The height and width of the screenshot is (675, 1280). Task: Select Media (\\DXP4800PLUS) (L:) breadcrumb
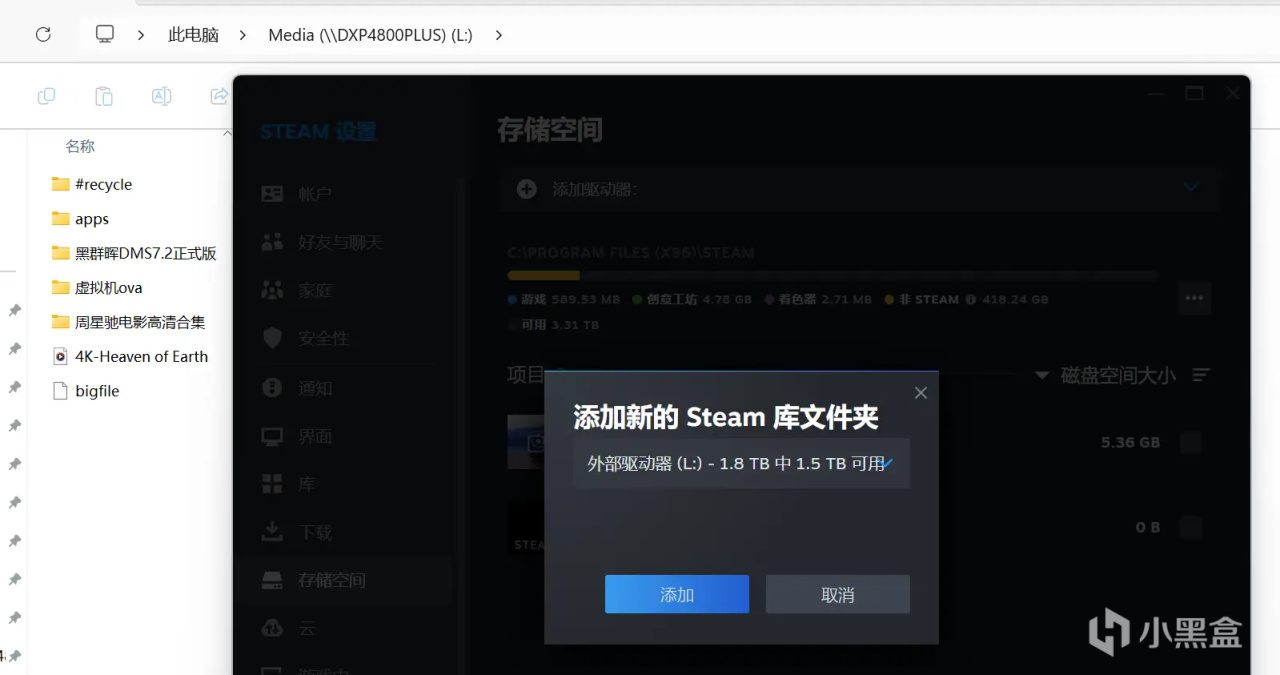coord(370,34)
